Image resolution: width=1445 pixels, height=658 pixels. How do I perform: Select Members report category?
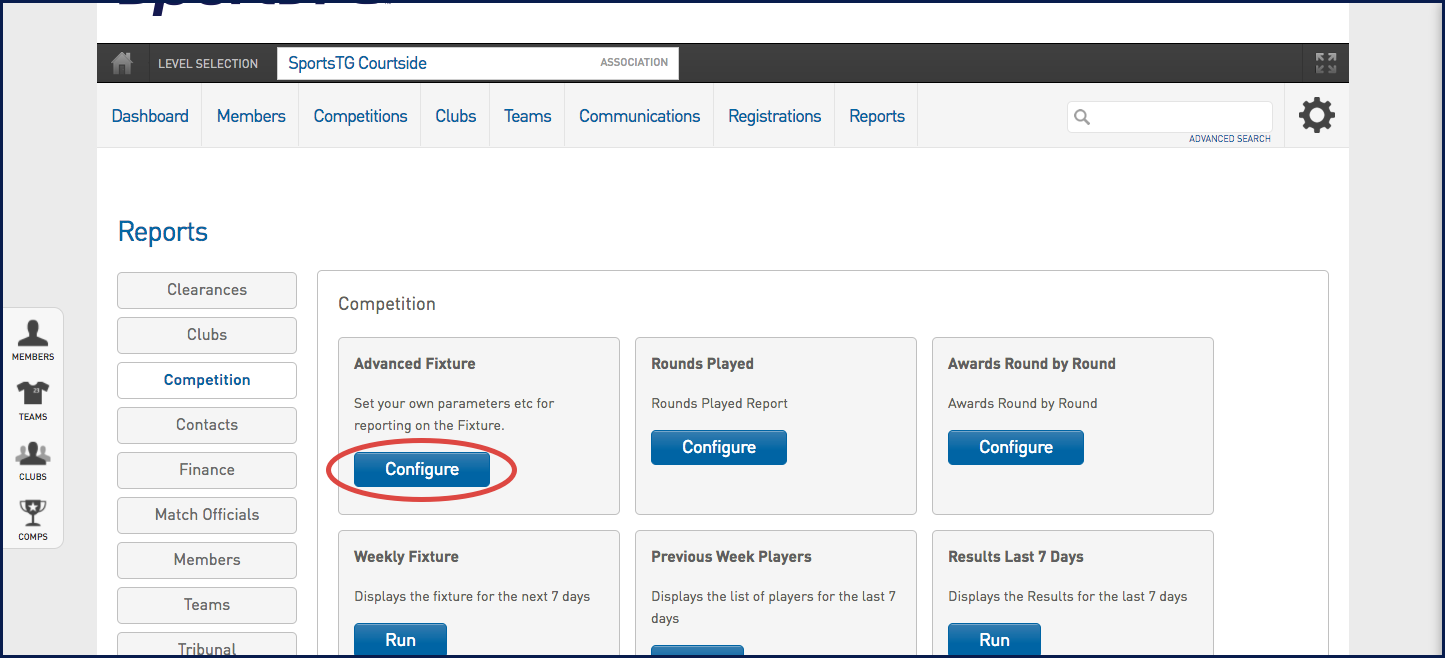[207, 560]
